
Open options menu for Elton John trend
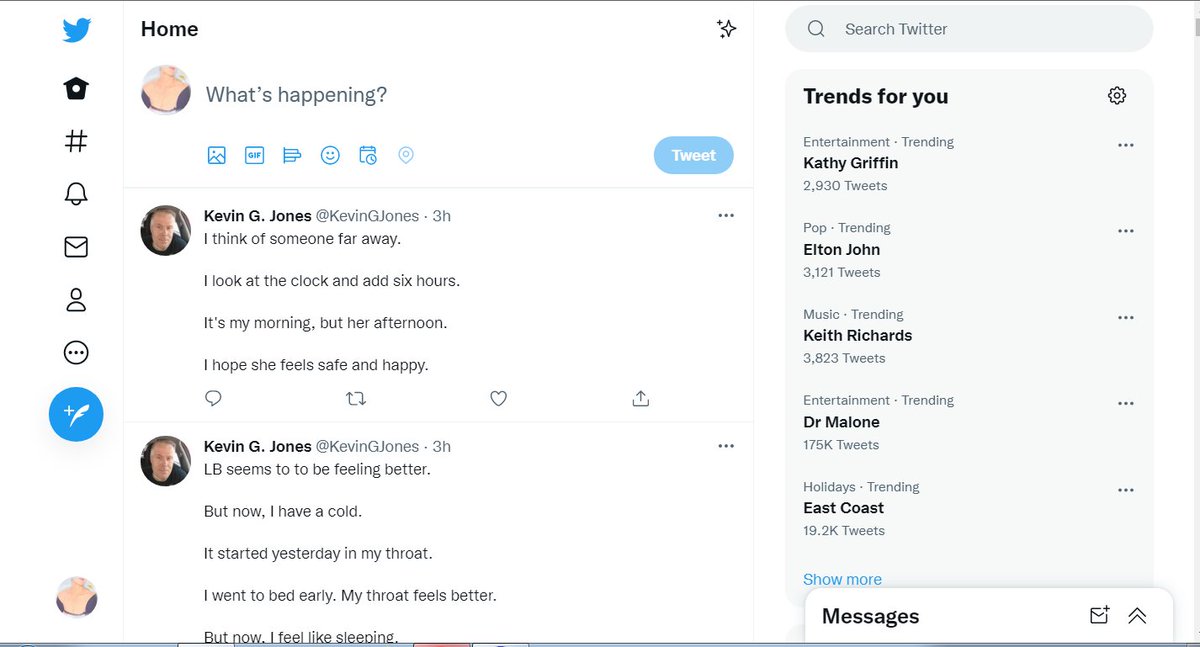[1126, 231]
